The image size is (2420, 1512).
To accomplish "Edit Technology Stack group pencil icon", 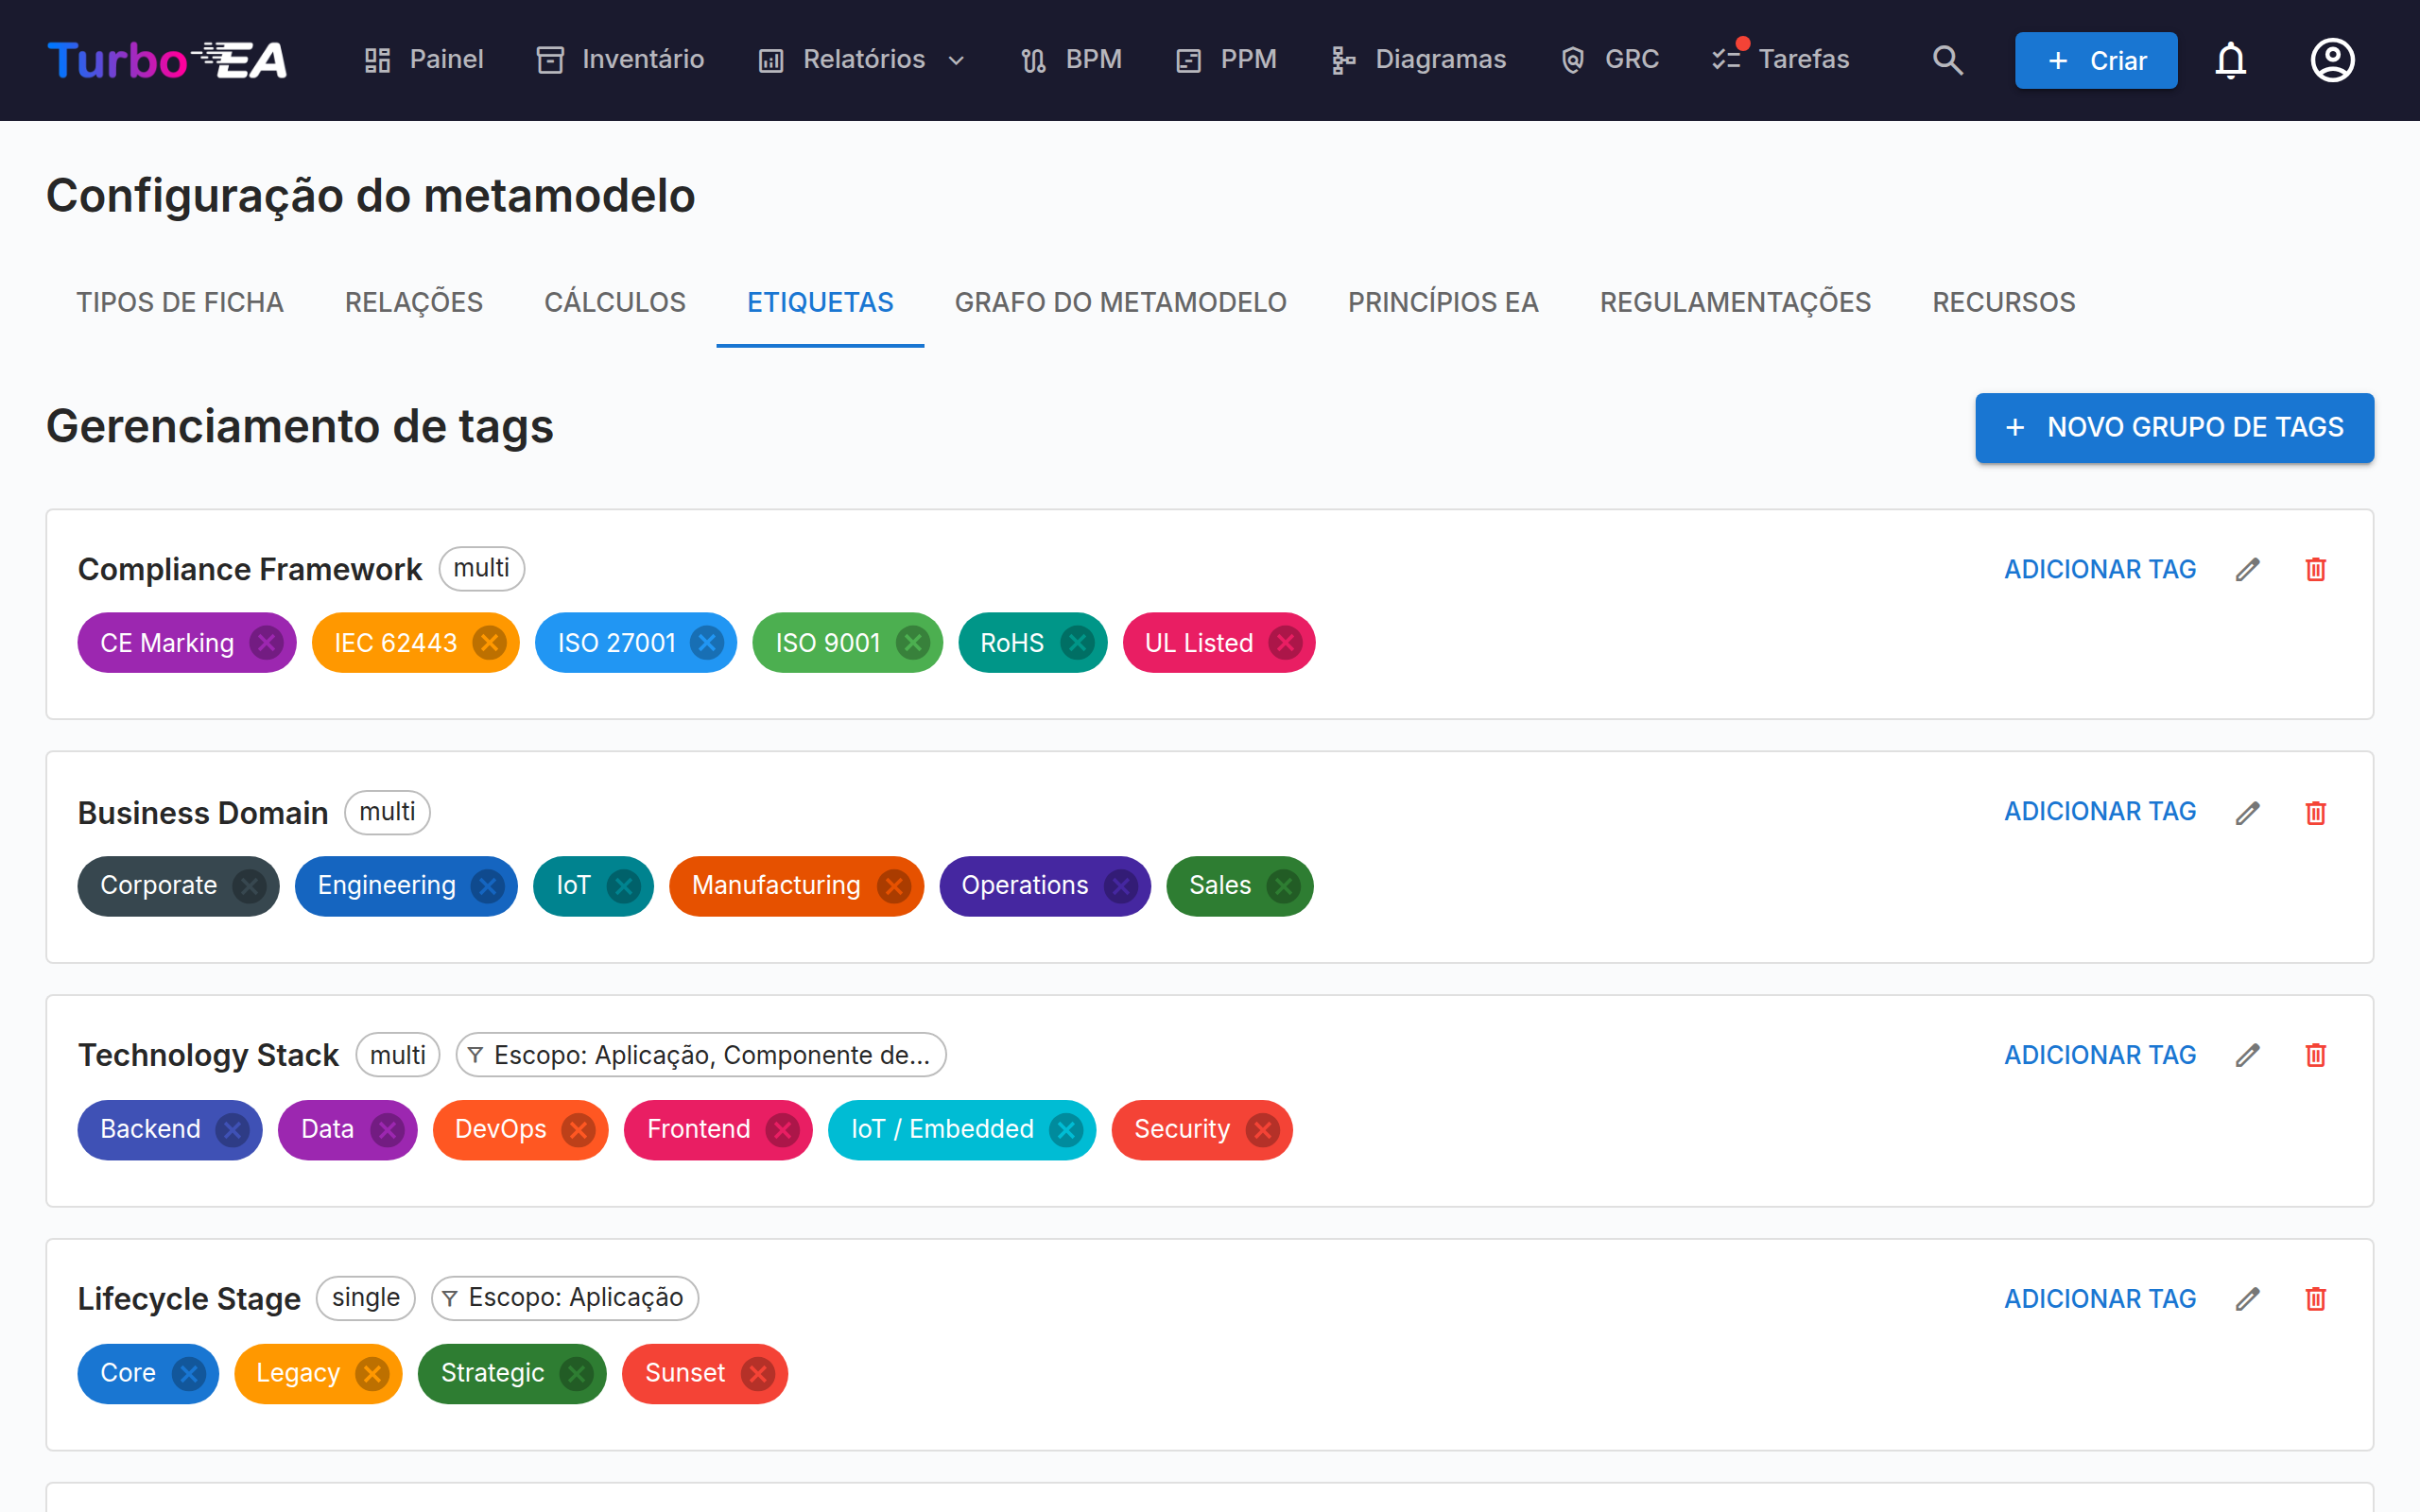I will point(2248,1055).
